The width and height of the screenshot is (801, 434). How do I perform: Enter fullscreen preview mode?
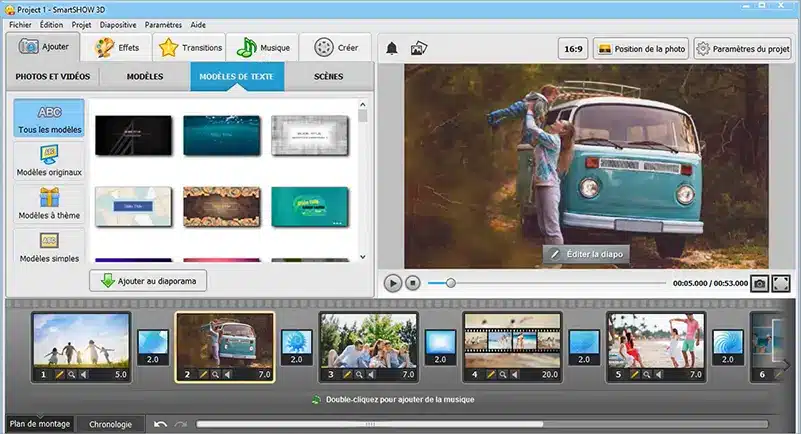(x=781, y=284)
